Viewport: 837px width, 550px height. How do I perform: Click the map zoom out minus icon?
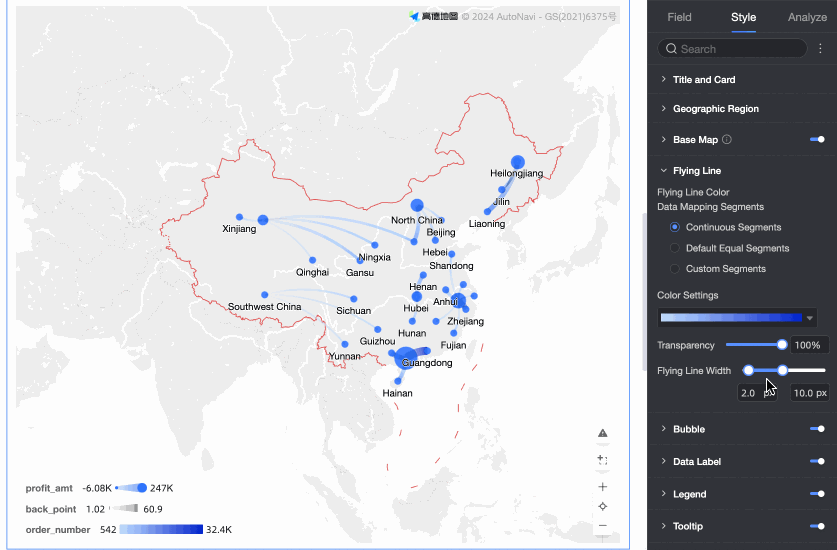[603, 525]
